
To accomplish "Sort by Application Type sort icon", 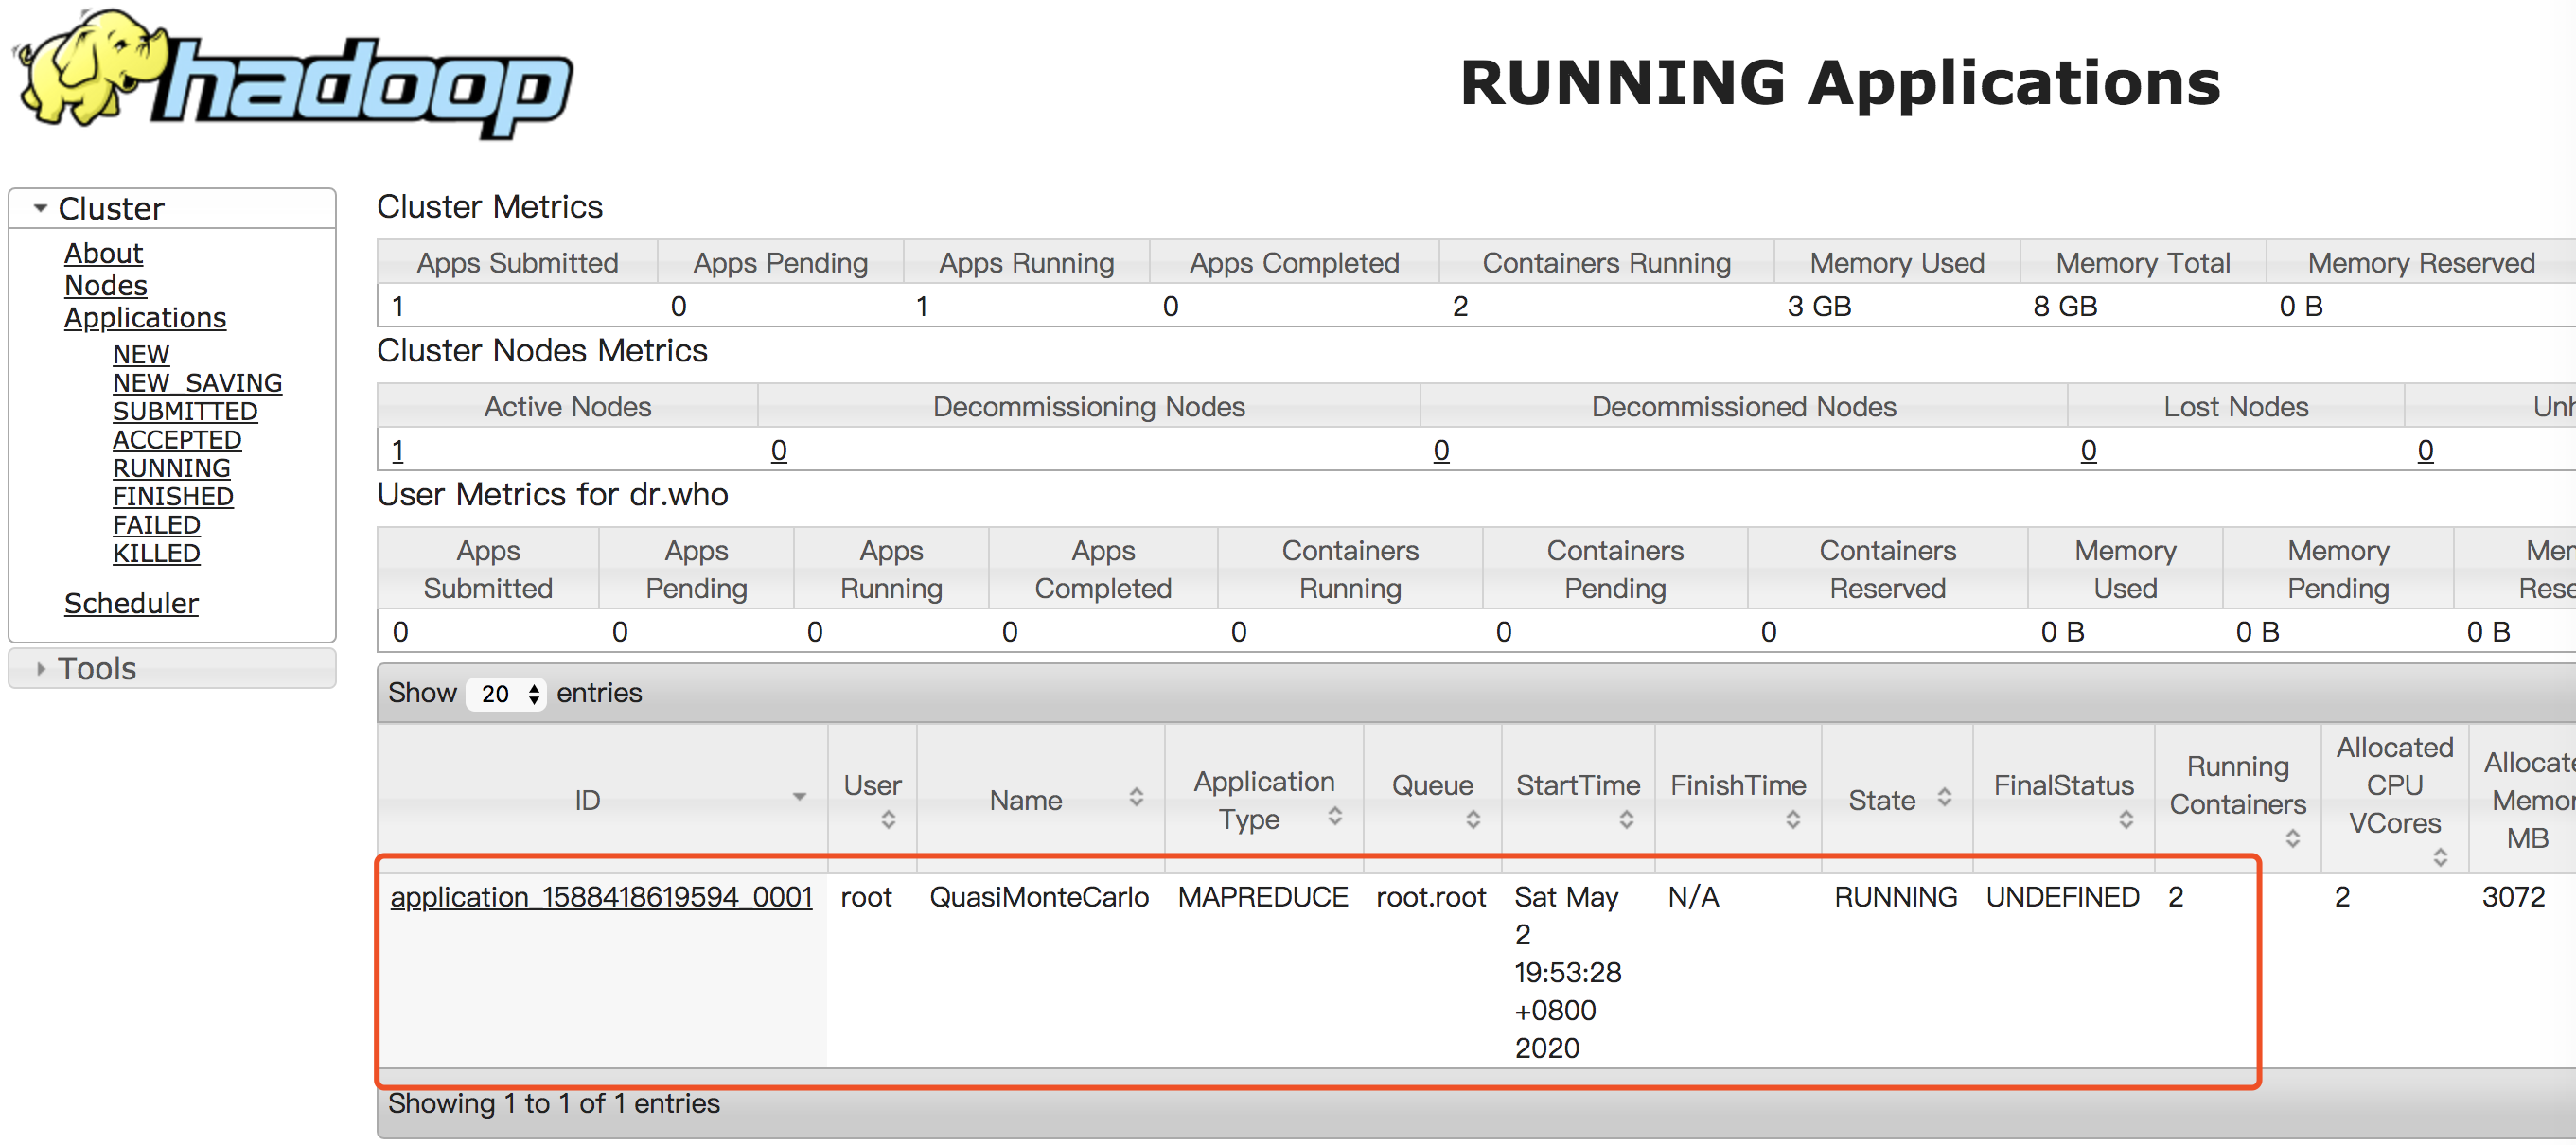I will click(1334, 816).
